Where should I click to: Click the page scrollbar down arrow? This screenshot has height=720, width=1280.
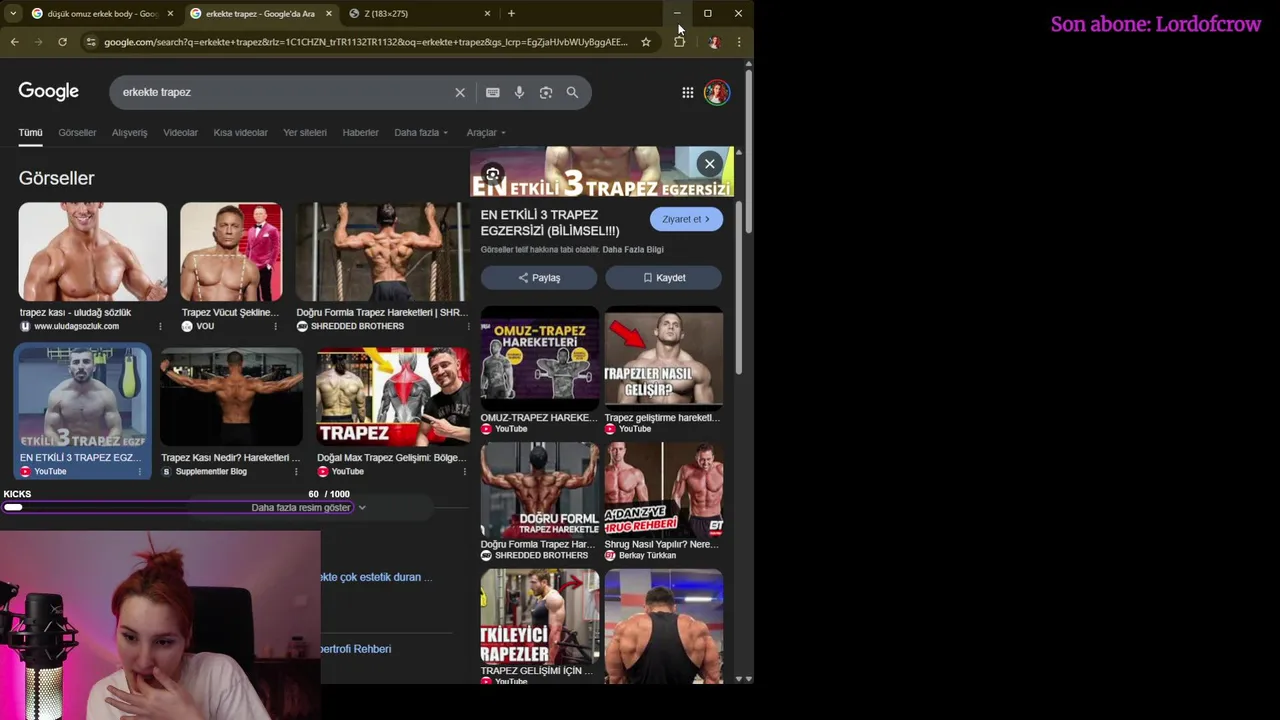pyautogui.click(x=748, y=679)
